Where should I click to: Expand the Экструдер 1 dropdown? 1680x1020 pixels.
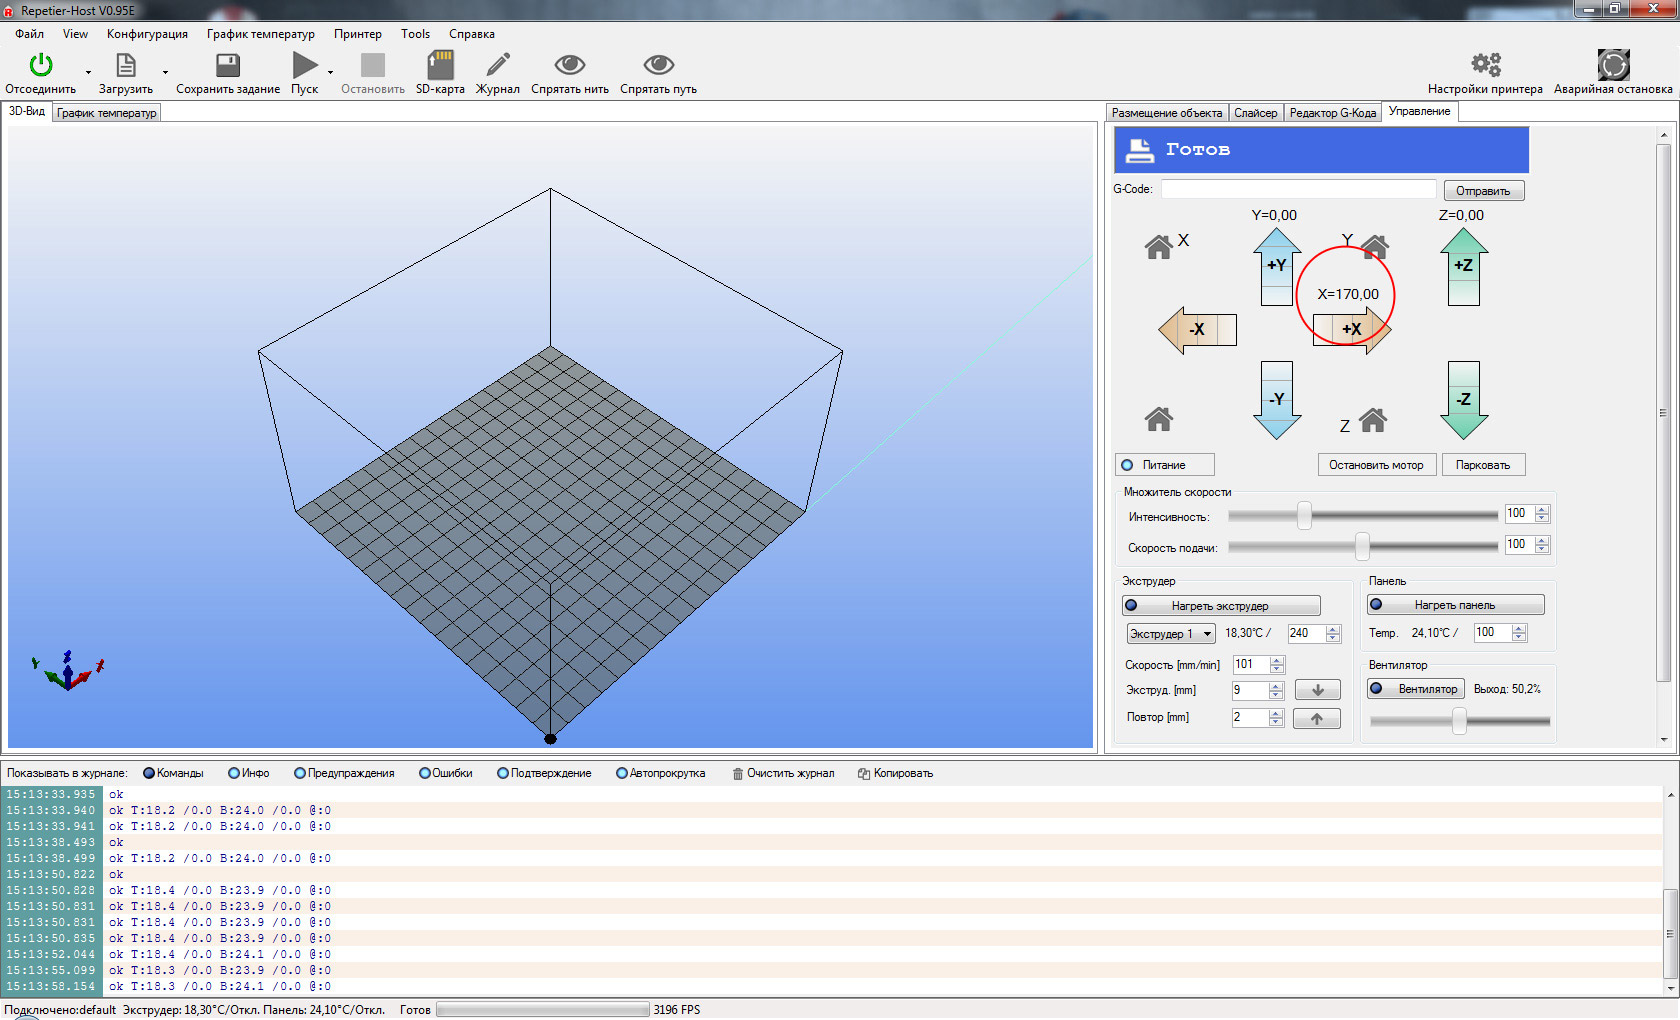(x=1207, y=634)
